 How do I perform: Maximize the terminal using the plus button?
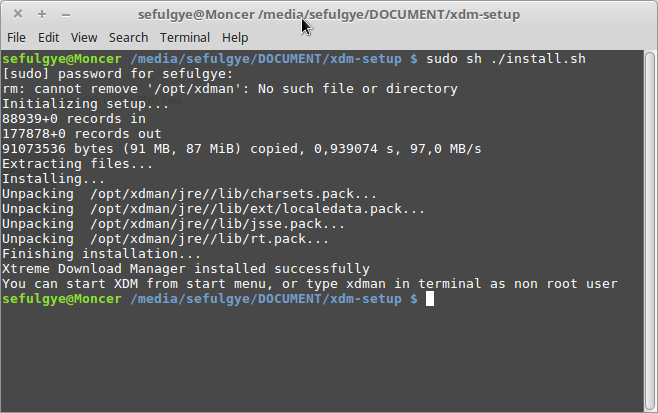pyautogui.click(x=42, y=15)
